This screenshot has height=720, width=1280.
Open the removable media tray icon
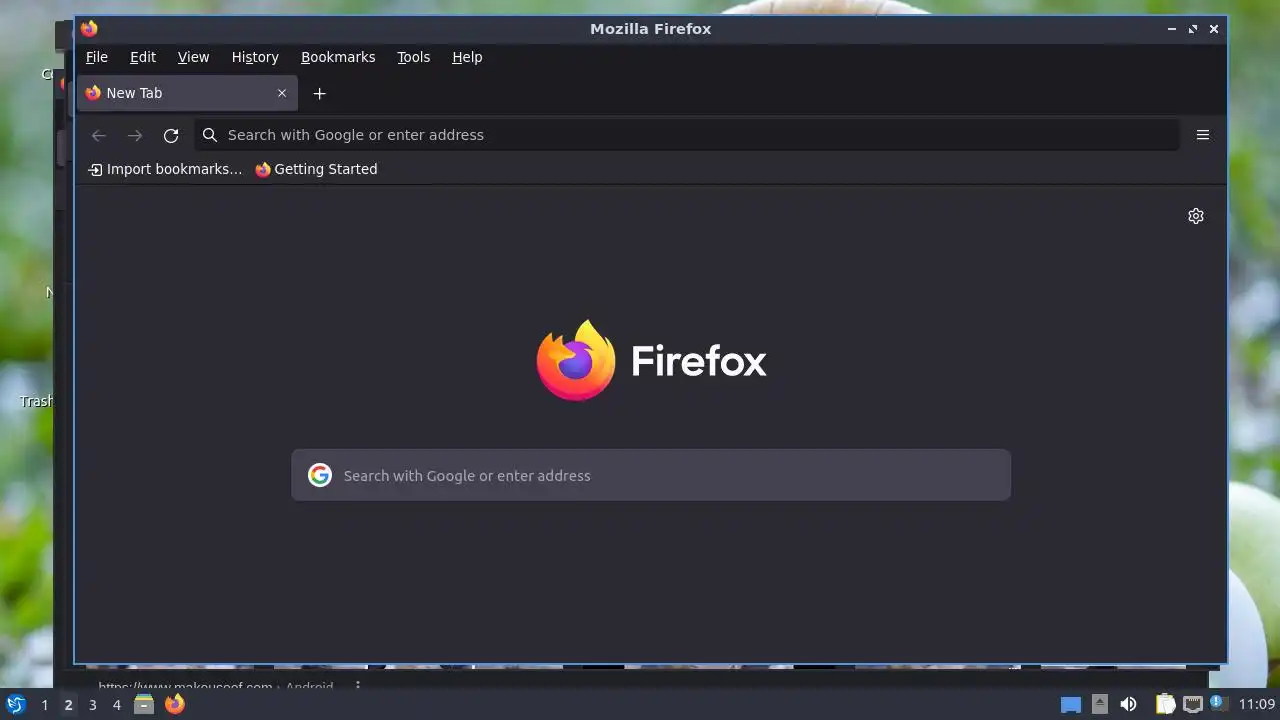(x=1099, y=704)
